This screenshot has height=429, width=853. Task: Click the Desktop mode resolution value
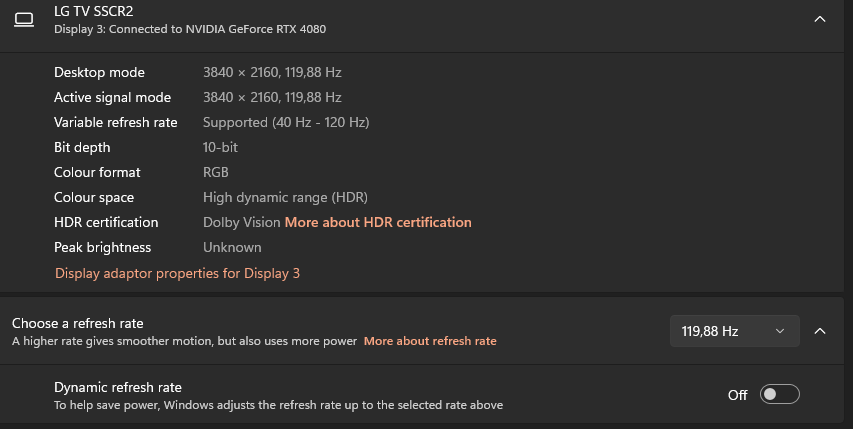pos(272,72)
